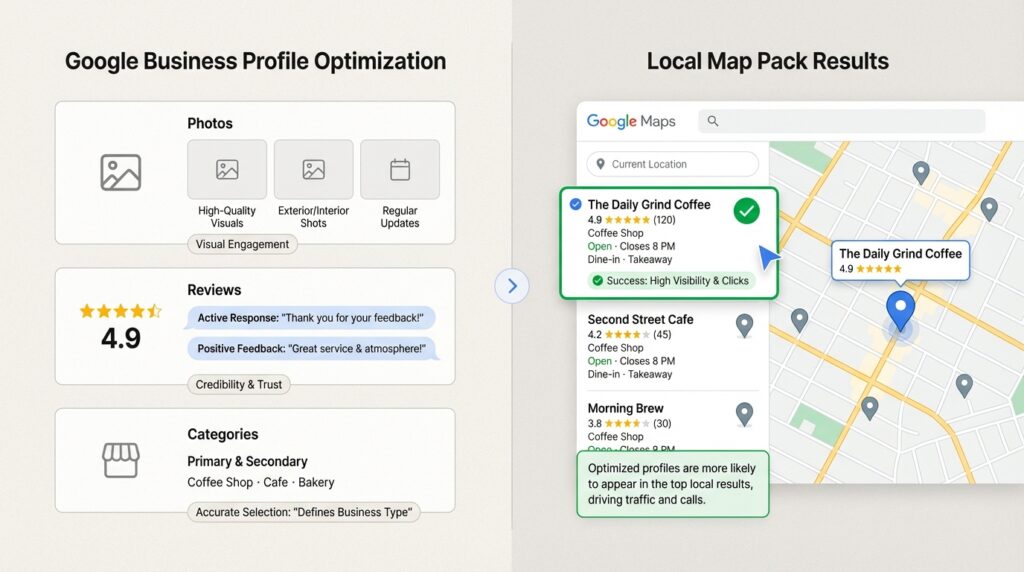Click the Regular Updates calendar icon
The image size is (1024, 572).
(x=400, y=170)
